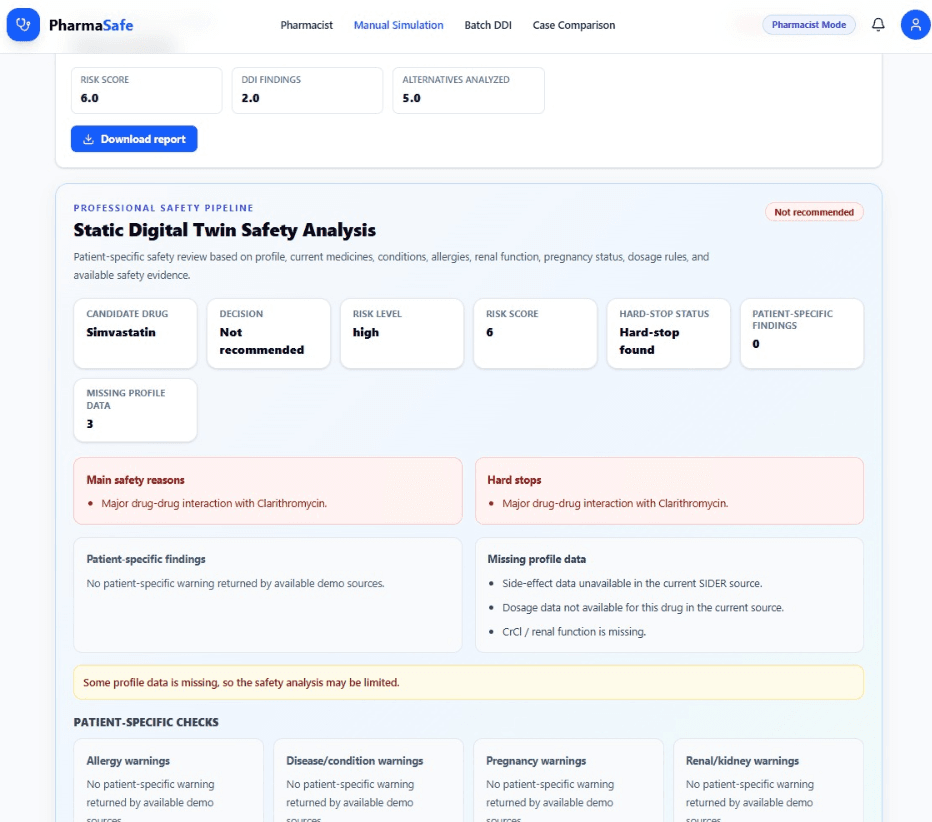This screenshot has width=932, height=822.
Task: Select the ALTERNATIVES ANALYZED 5.0 card
Action: pos(468,90)
